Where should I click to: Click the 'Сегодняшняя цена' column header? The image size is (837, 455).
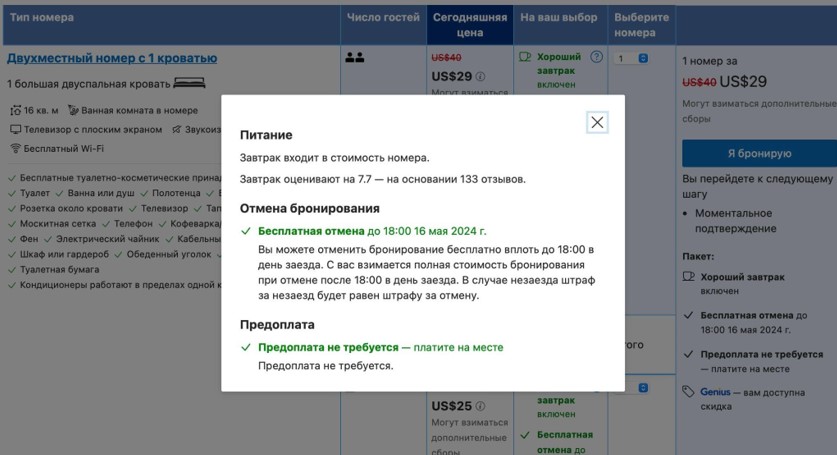click(x=470, y=25)
